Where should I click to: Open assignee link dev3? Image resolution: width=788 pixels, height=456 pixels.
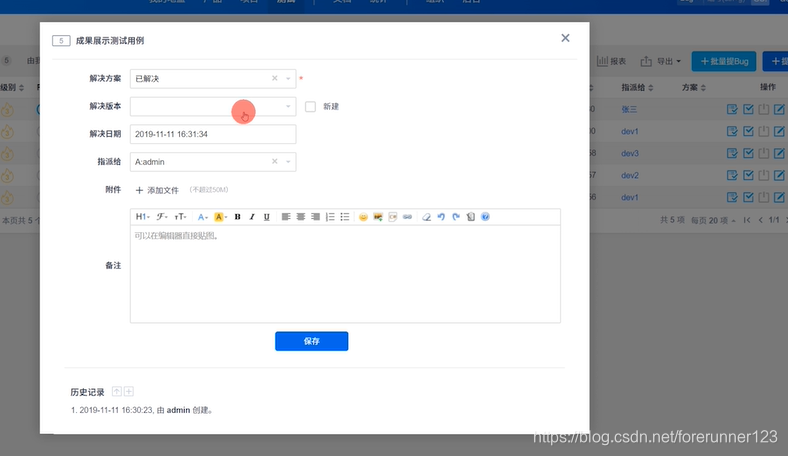coord(630,153)
